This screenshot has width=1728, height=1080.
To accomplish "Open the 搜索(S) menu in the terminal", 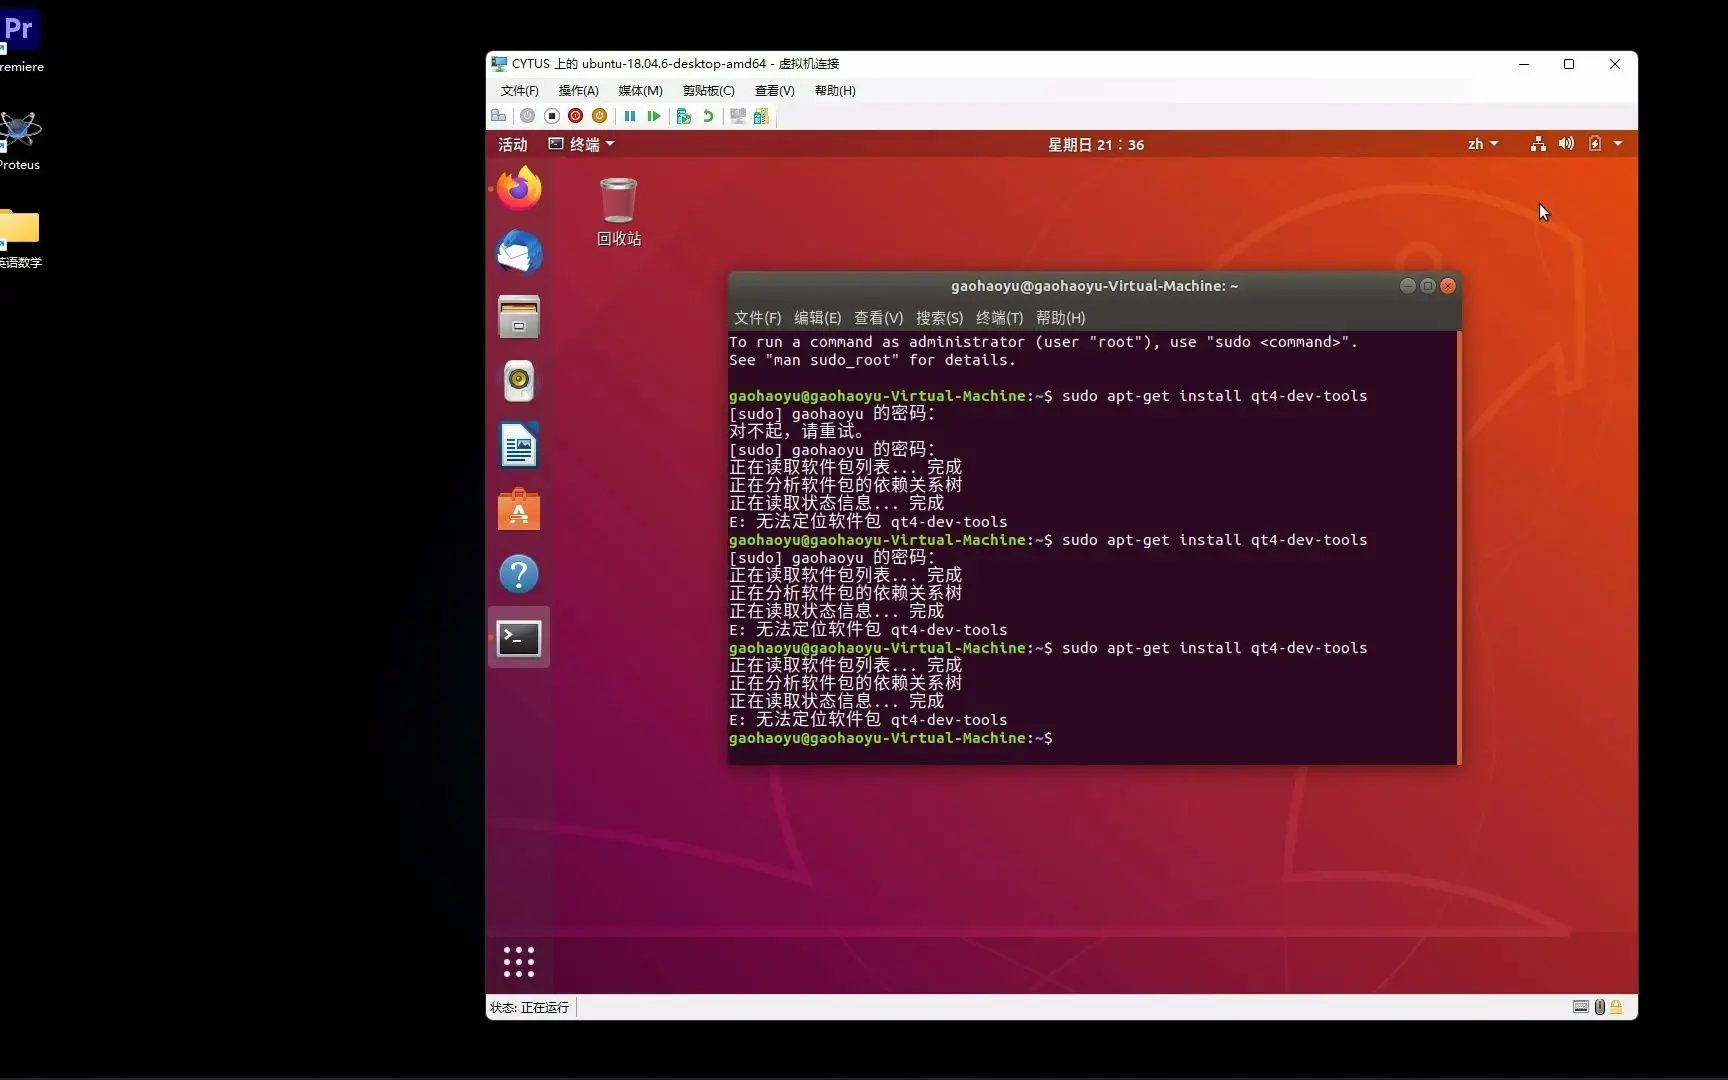I will [938, 317].
